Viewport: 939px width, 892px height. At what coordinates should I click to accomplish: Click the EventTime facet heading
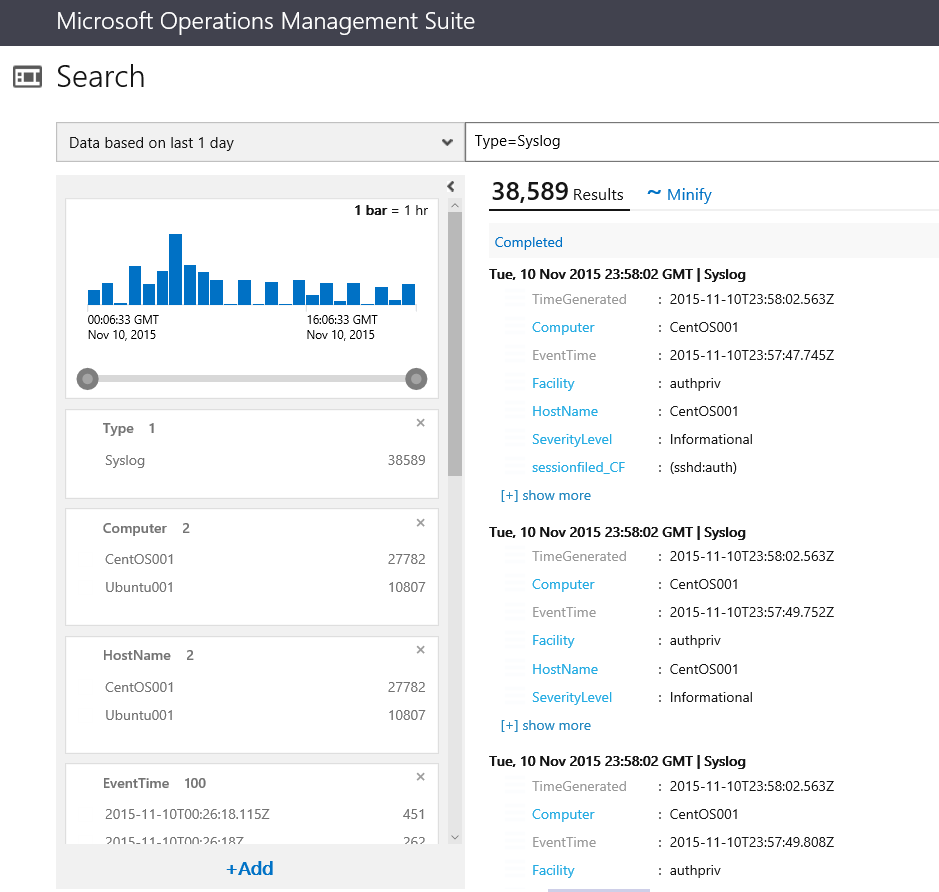tap(136, 784)
